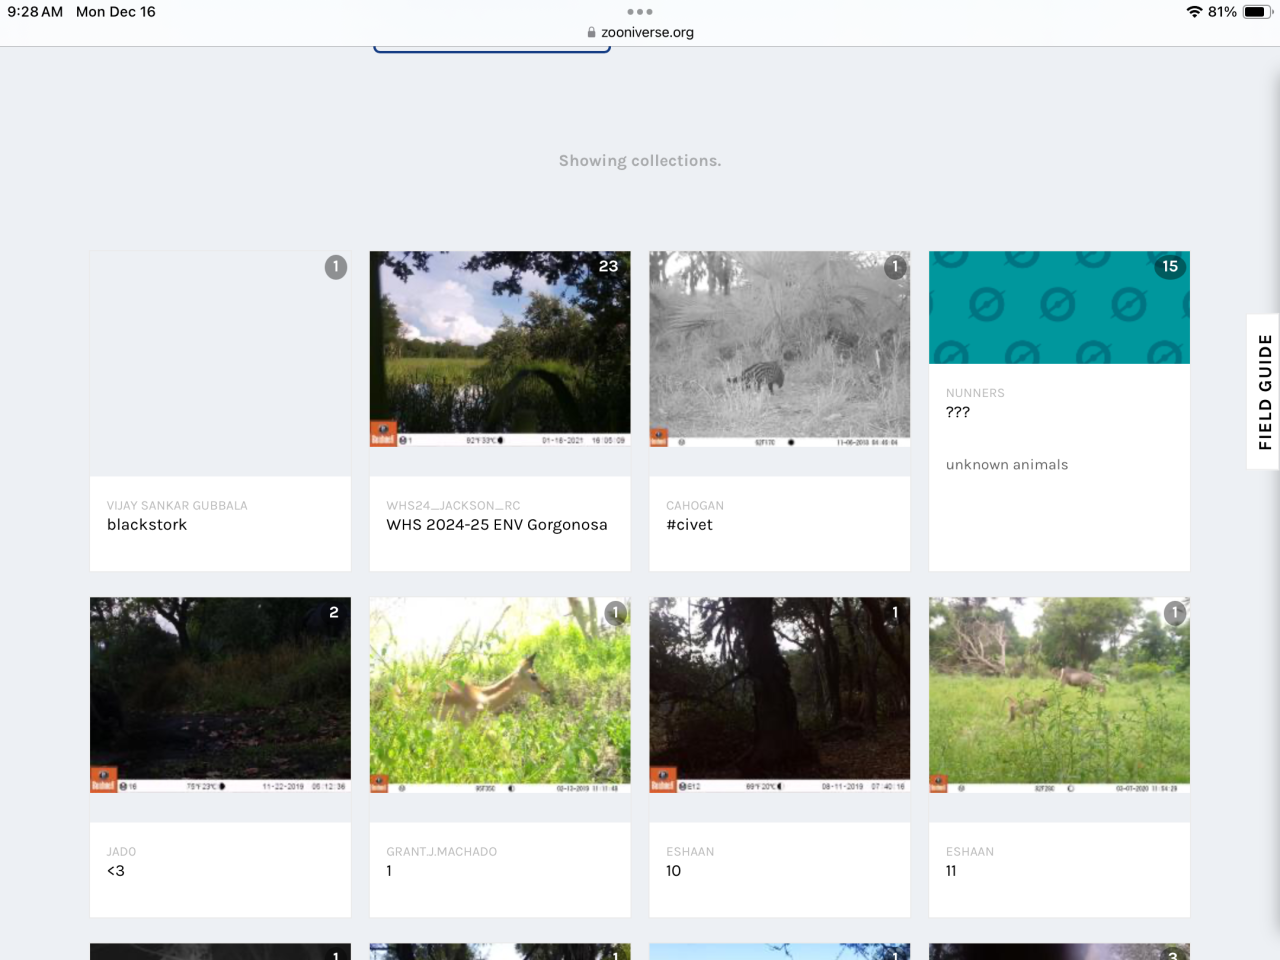Click the count badge on #civet card
Image resolution: width=1280 pixels, height=960 pixels.
[x=895, y=267]
